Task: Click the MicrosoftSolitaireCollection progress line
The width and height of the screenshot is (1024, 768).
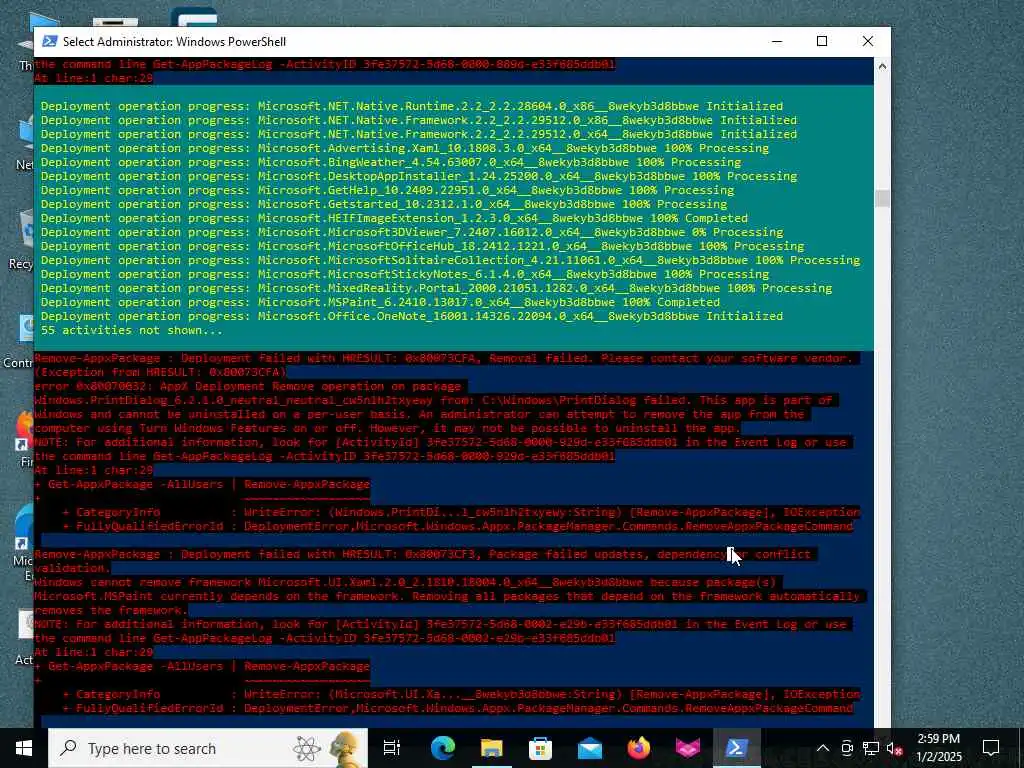Action: tap(451, 261)
